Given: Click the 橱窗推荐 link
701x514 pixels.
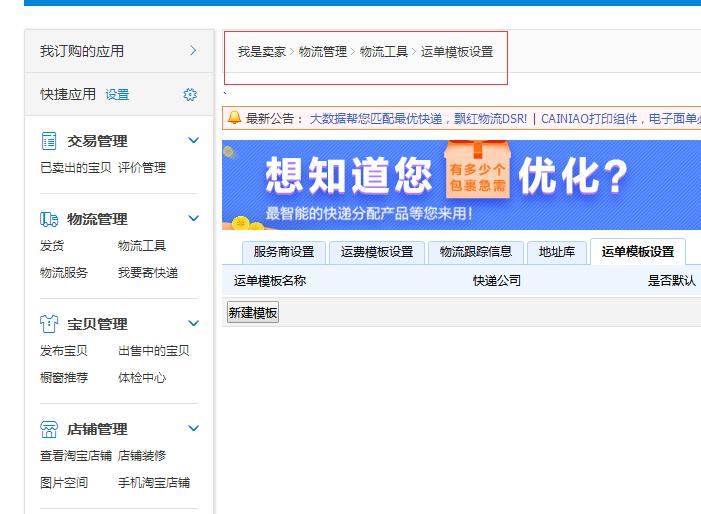Looking at the screenshot, I should tap(64, 378).
